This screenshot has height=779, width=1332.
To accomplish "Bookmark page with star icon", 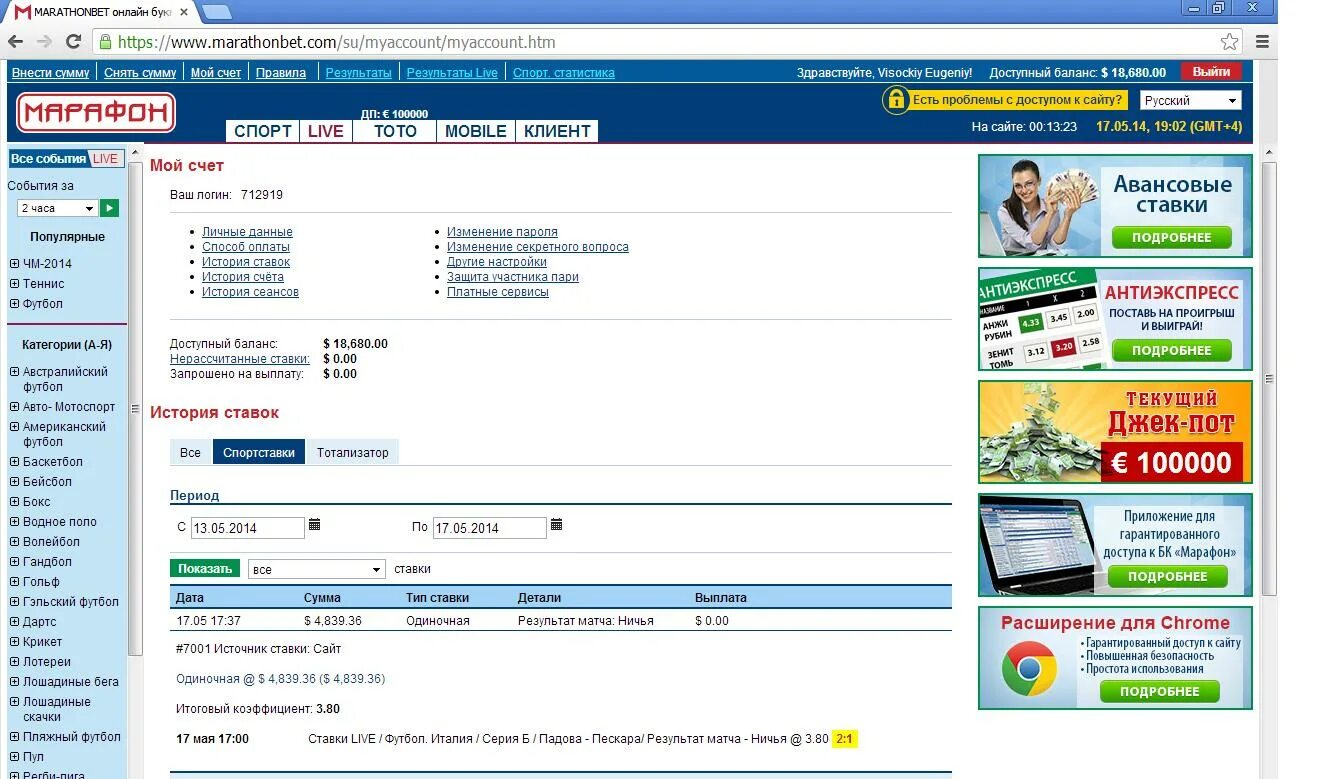I will (1229, 42).
